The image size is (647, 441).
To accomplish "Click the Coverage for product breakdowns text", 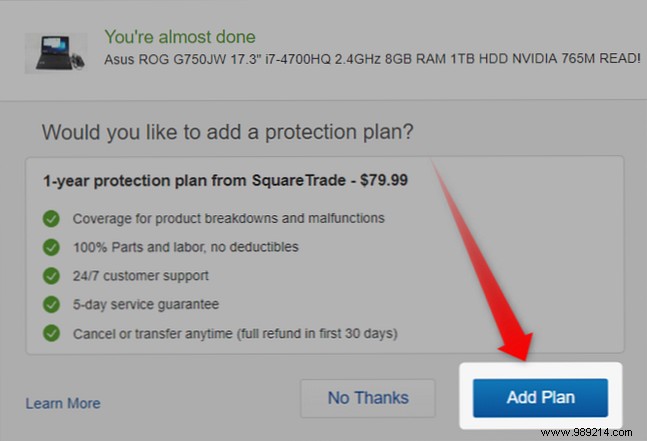I will click(229, 218).
